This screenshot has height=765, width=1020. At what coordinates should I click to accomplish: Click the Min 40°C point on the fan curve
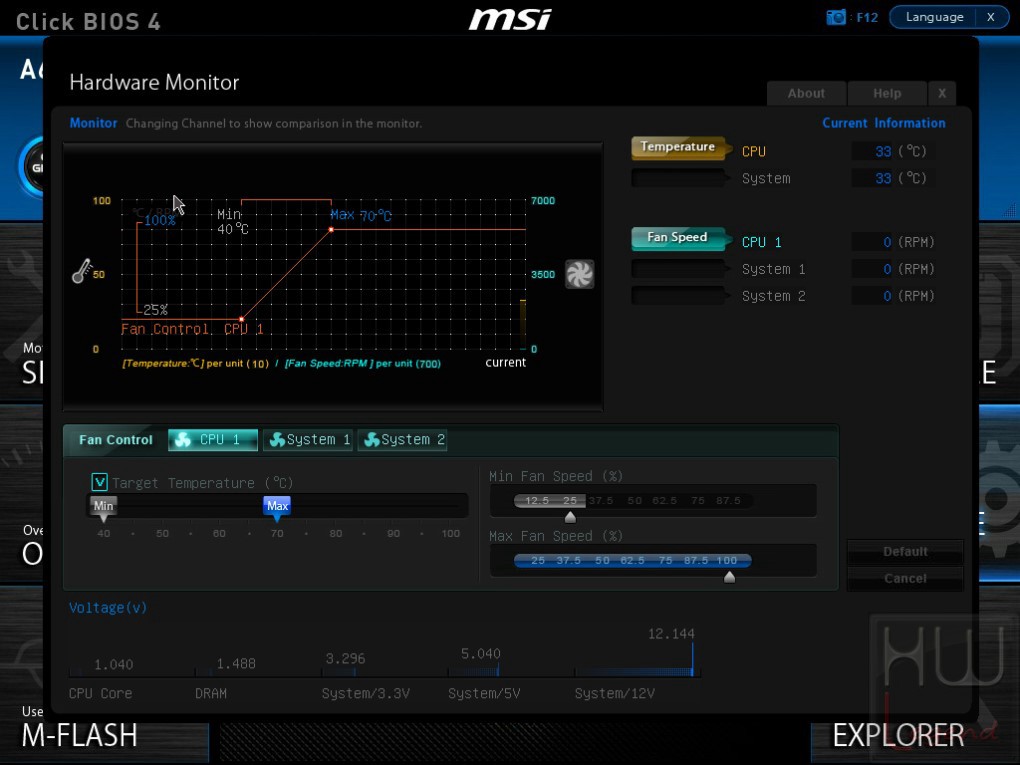pos(241,319)
